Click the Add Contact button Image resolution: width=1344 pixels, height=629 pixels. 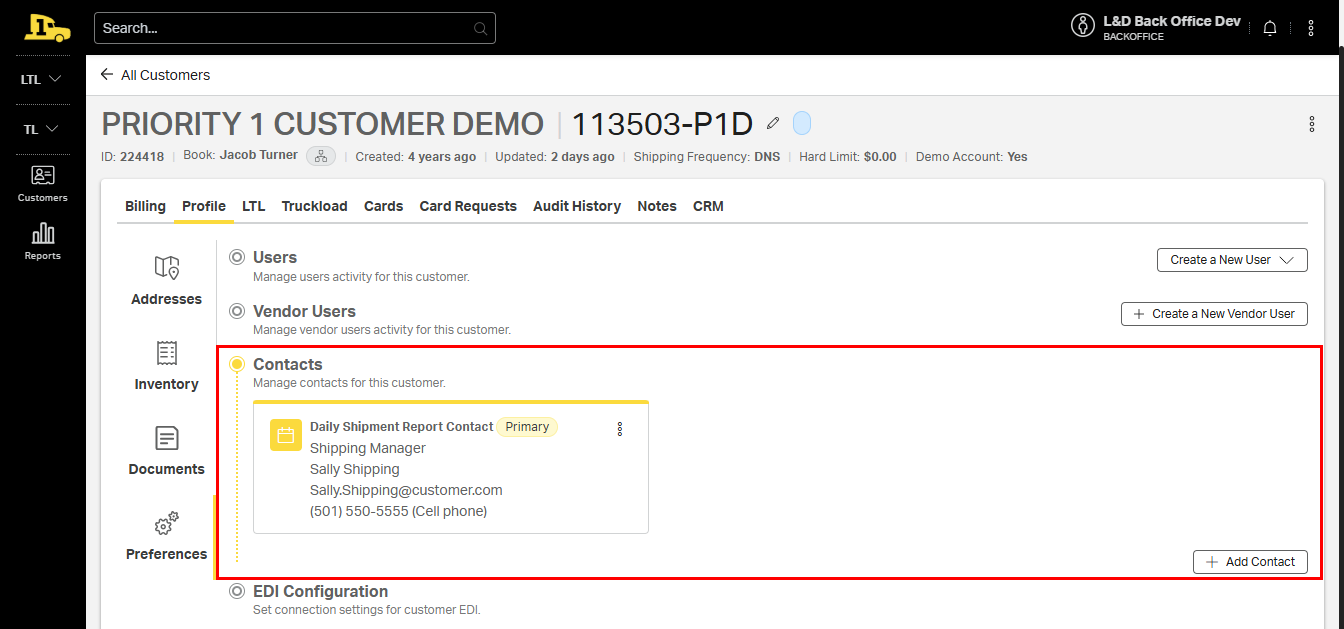(1250, 562)
